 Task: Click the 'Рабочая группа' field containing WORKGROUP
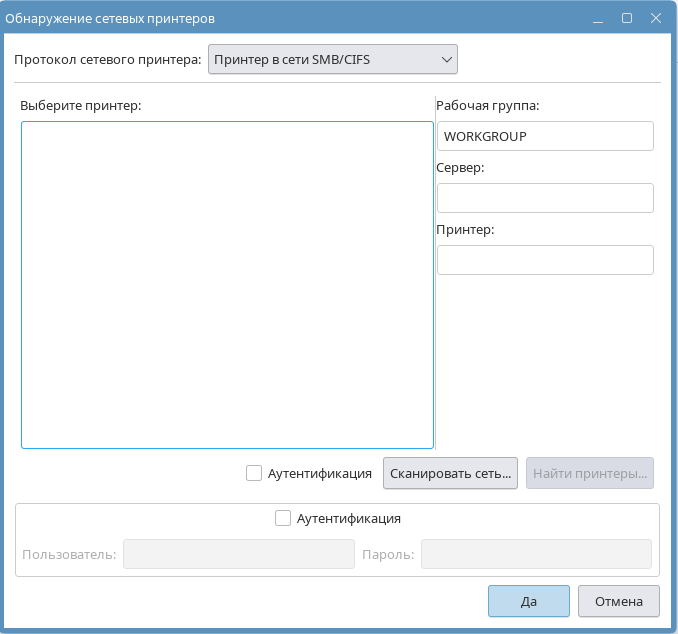point(545,136)
